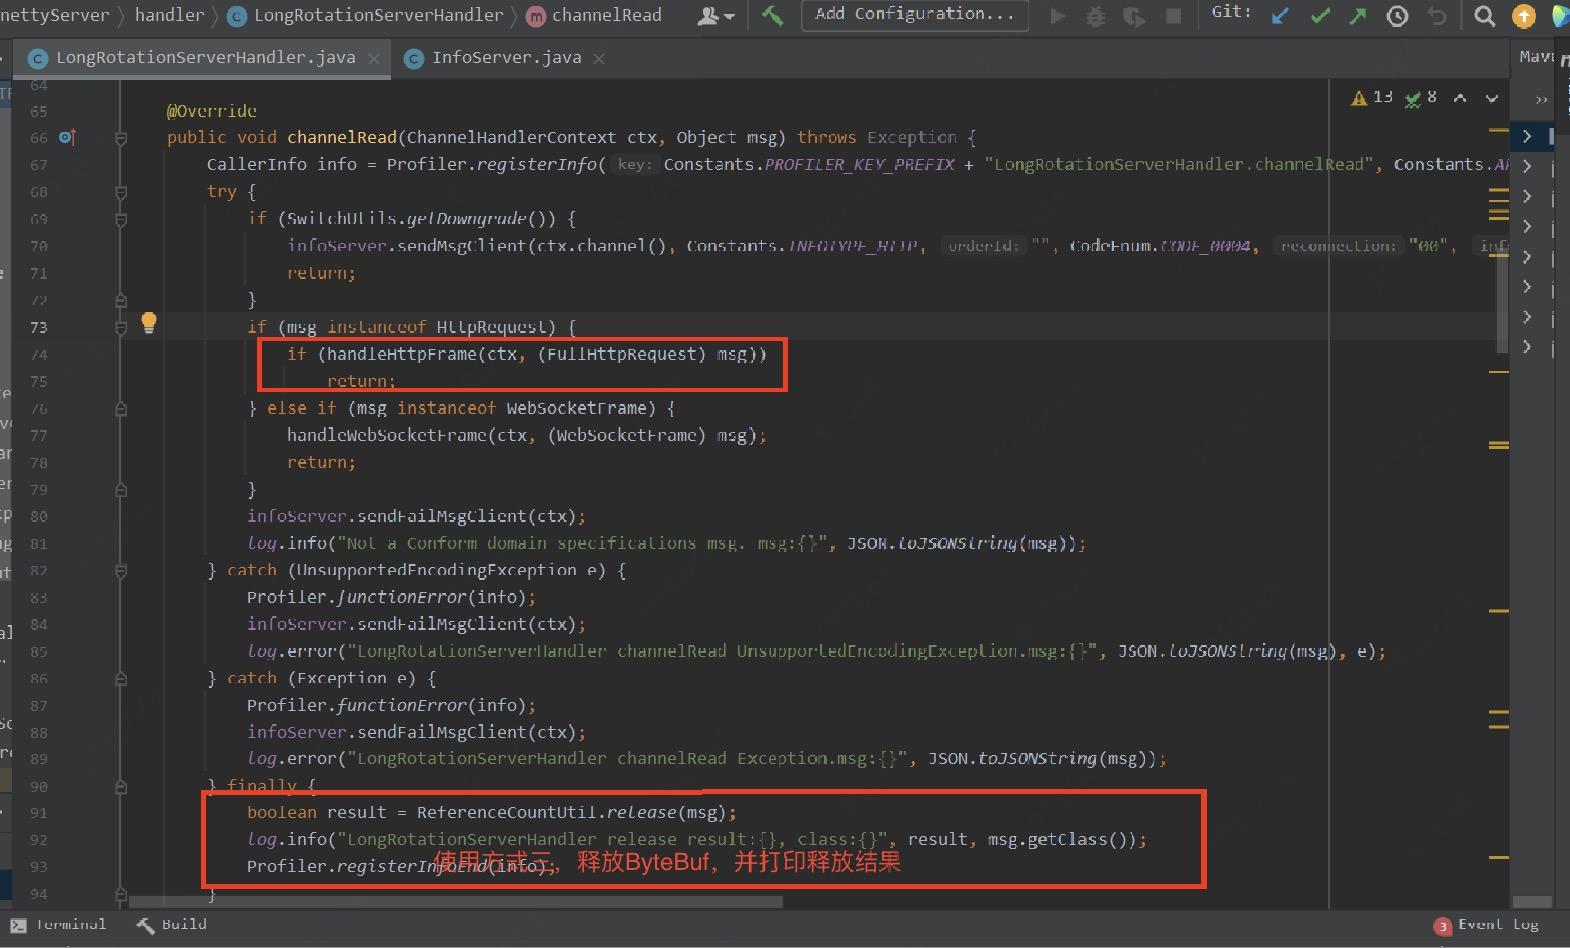Collapse the catch Exception fold at line 86
Image resolution: width=1570 pixels, height=948 pixels.
pos(121,678)
